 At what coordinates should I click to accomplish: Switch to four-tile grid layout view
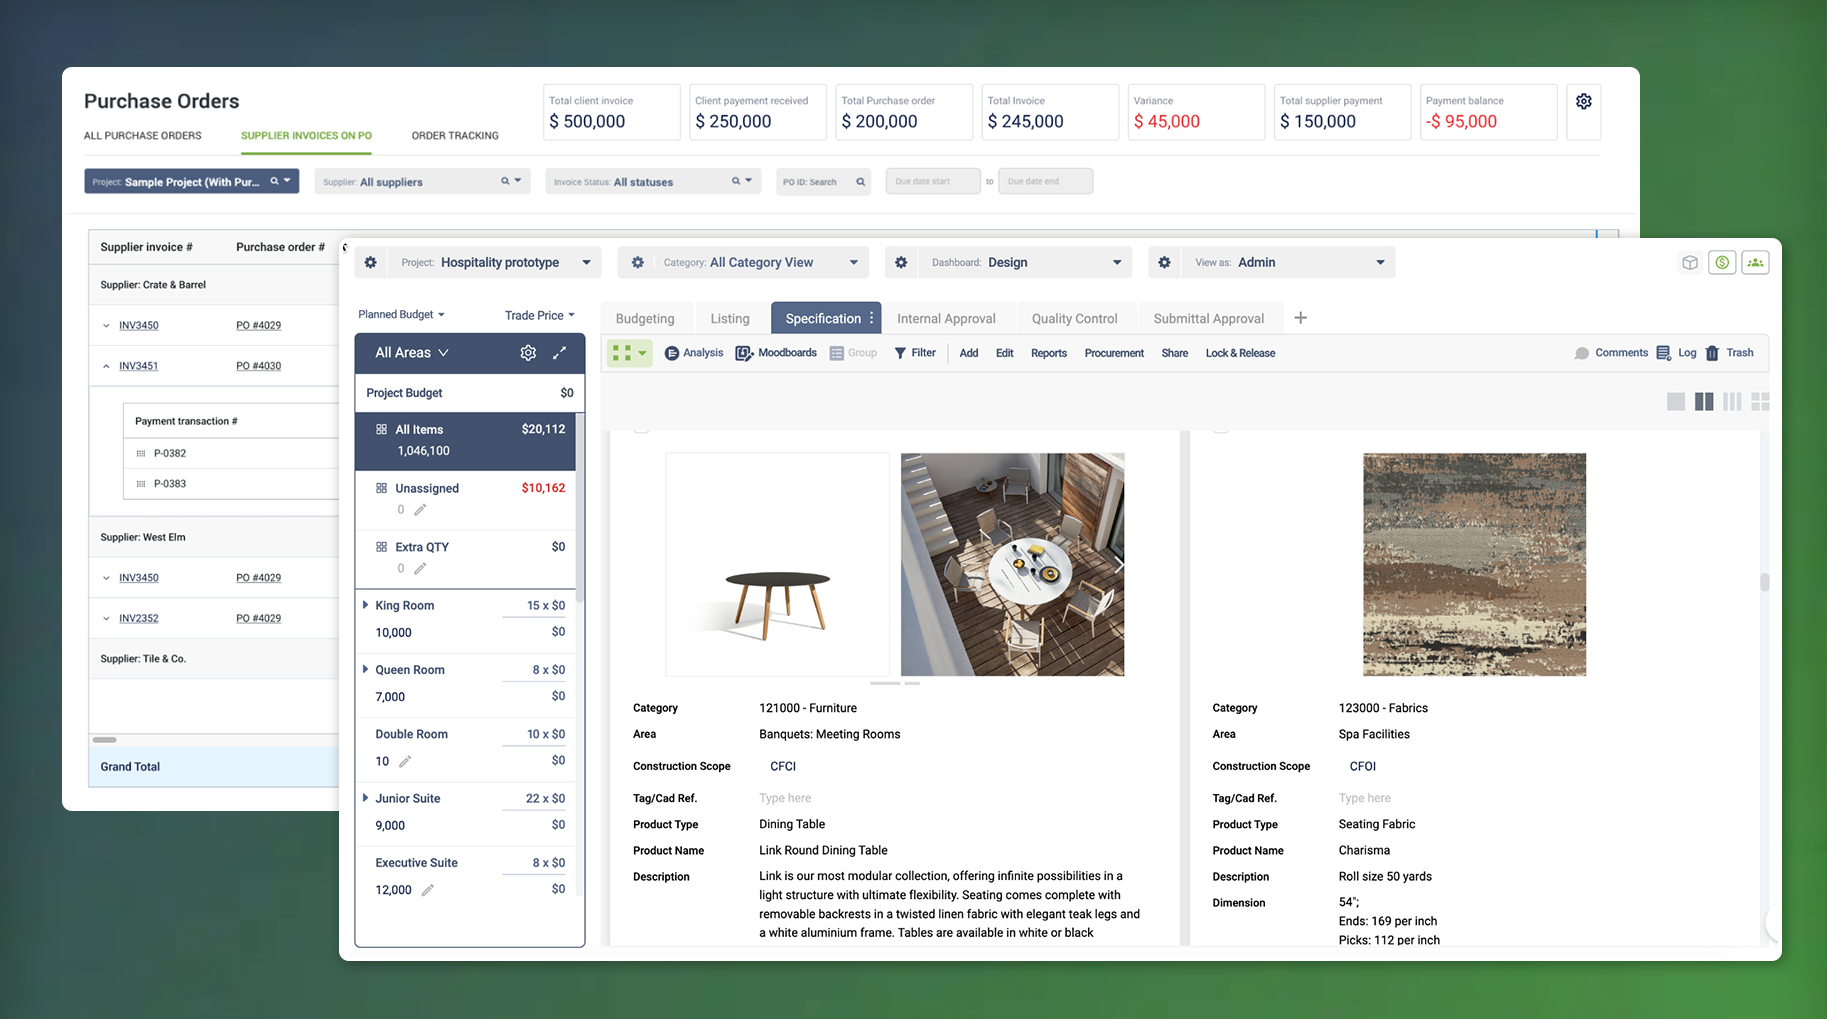tap(1760, 402)
